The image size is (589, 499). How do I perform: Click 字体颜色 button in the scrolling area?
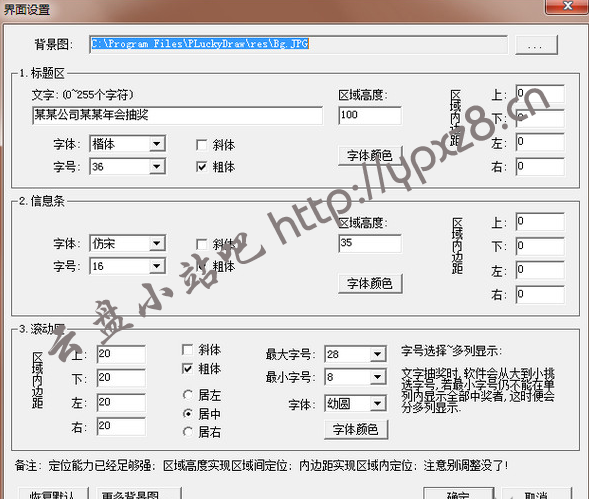(x=356, y=429)
